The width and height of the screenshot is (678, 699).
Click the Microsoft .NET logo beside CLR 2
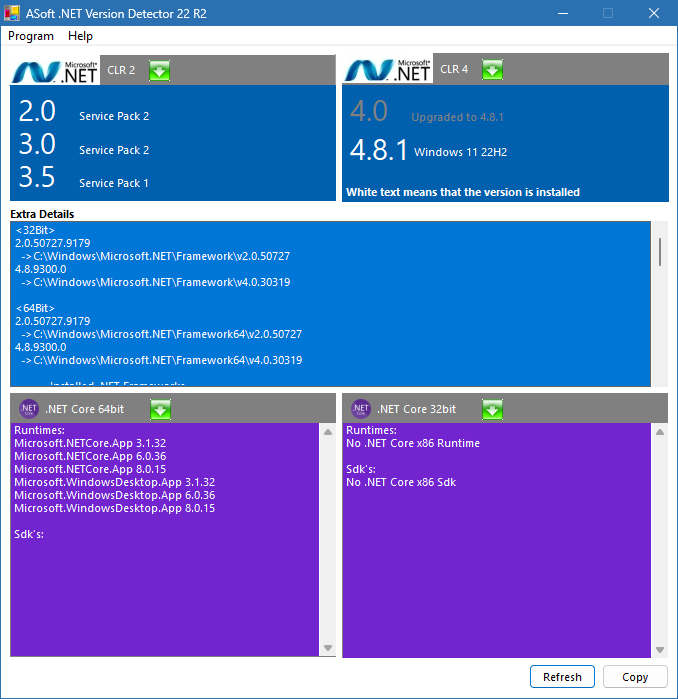[x=55, y=72]
